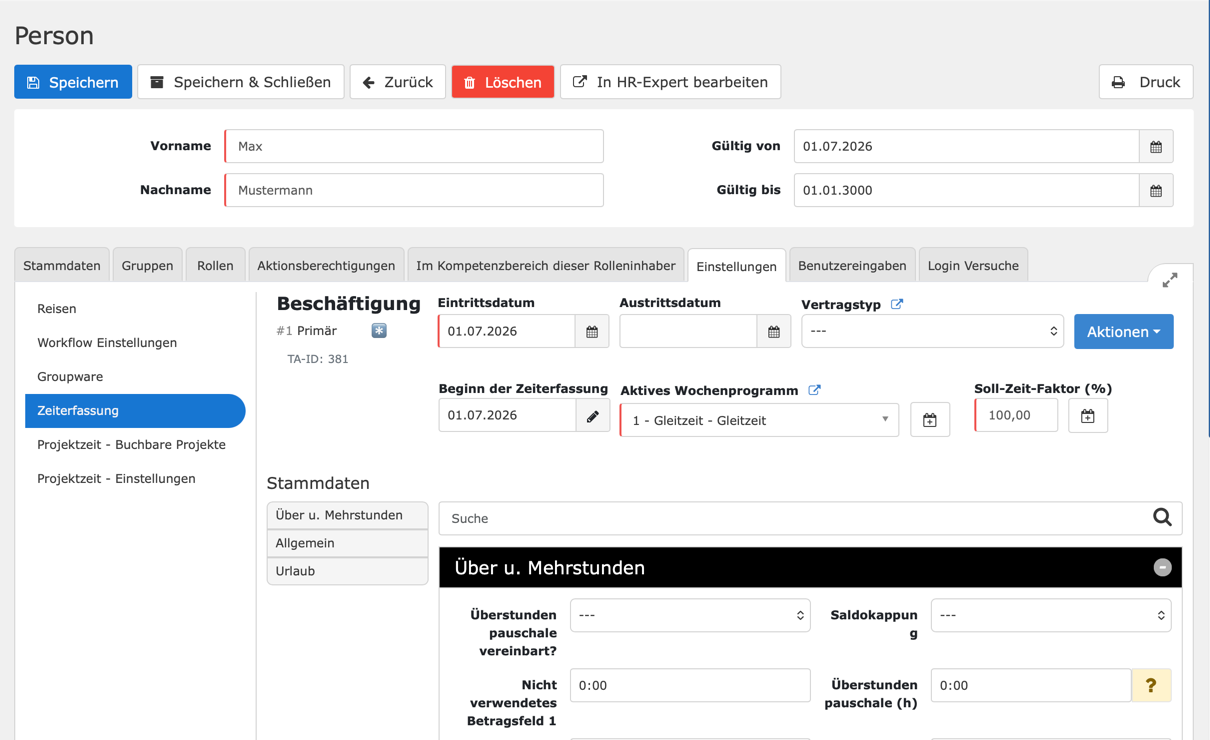1210x740 pixels.
Task: Click Nicht verwendetes Betragsfeld 1 input
Action: click(690, 685)
